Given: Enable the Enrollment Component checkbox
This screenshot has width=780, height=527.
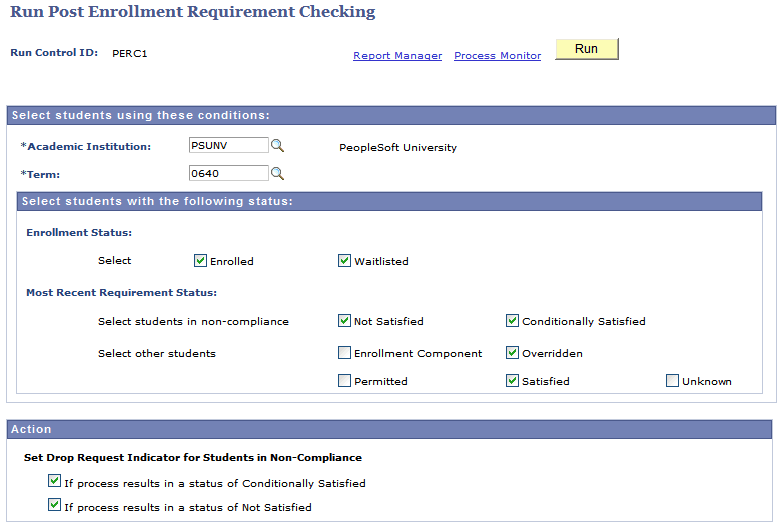Looking at the screenshot, I should [344, 353].
